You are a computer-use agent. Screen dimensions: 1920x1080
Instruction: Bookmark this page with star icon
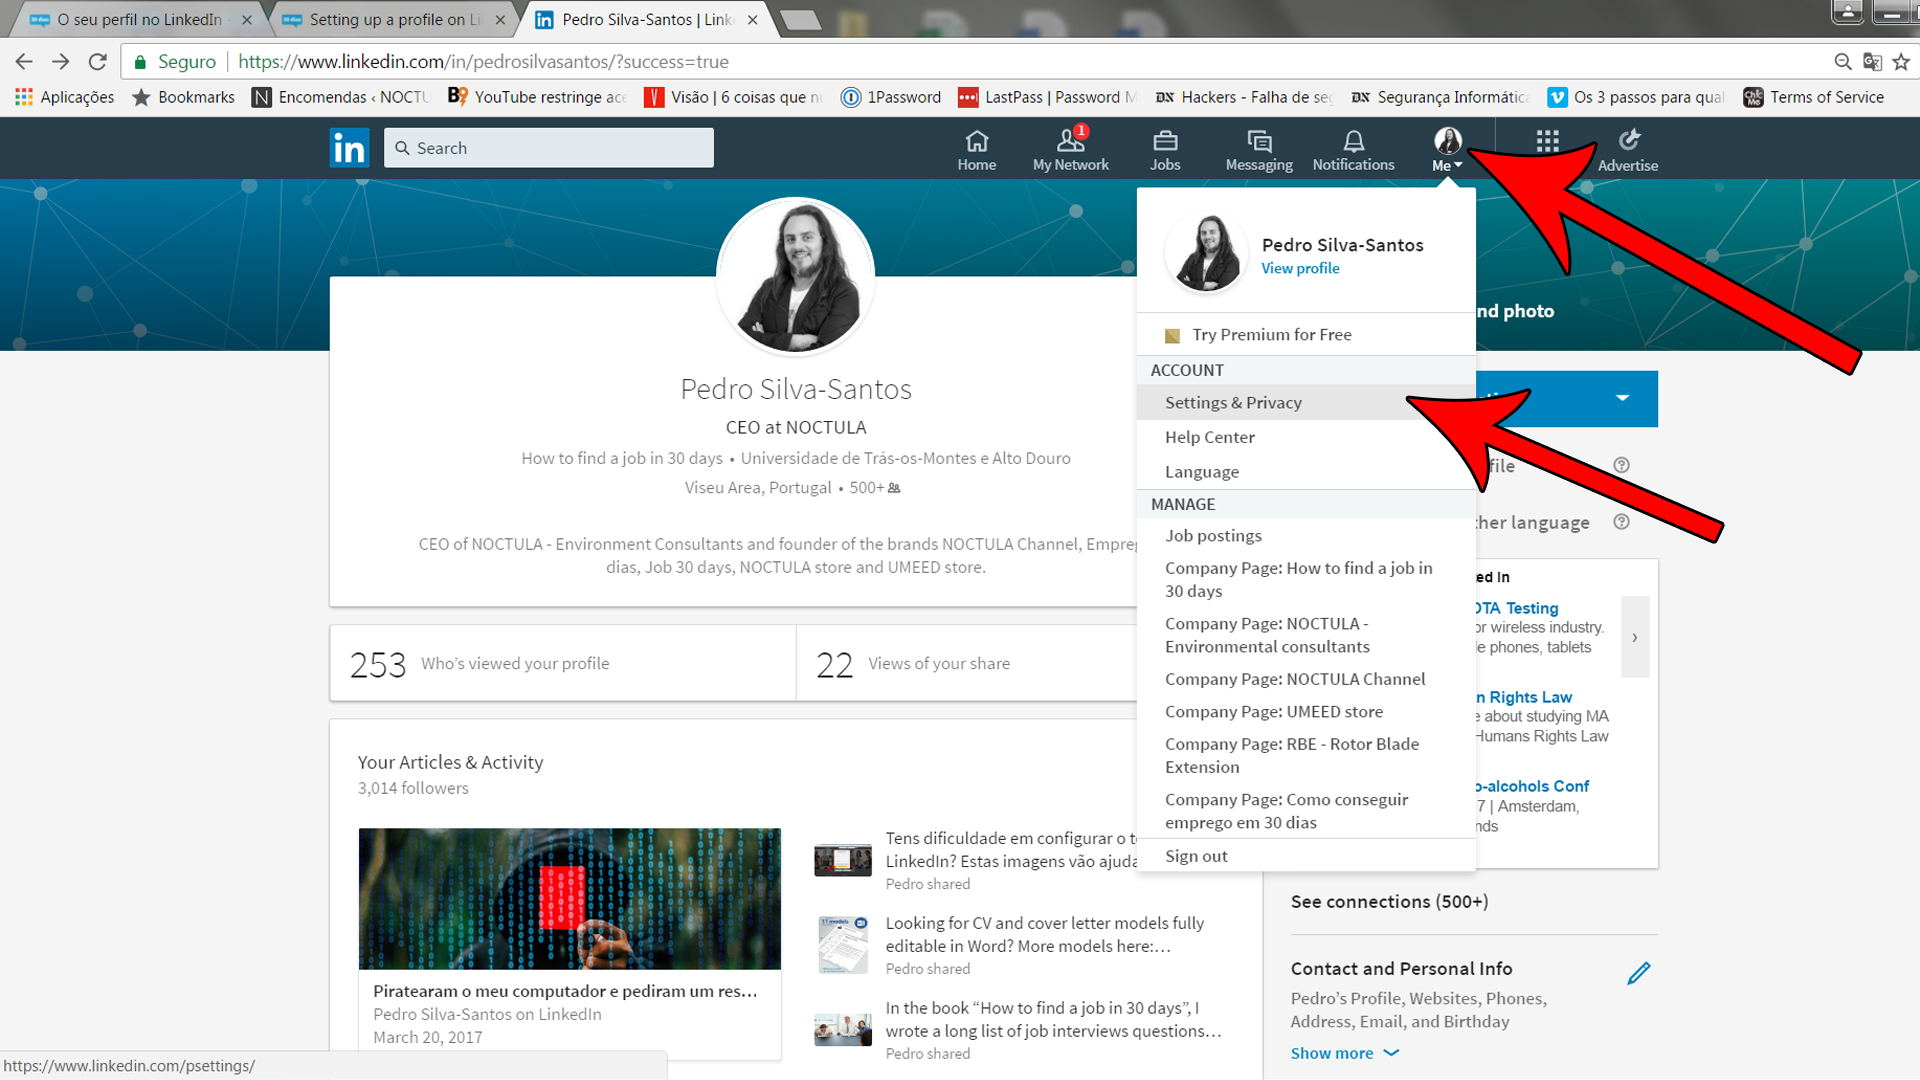[1901, 62]
